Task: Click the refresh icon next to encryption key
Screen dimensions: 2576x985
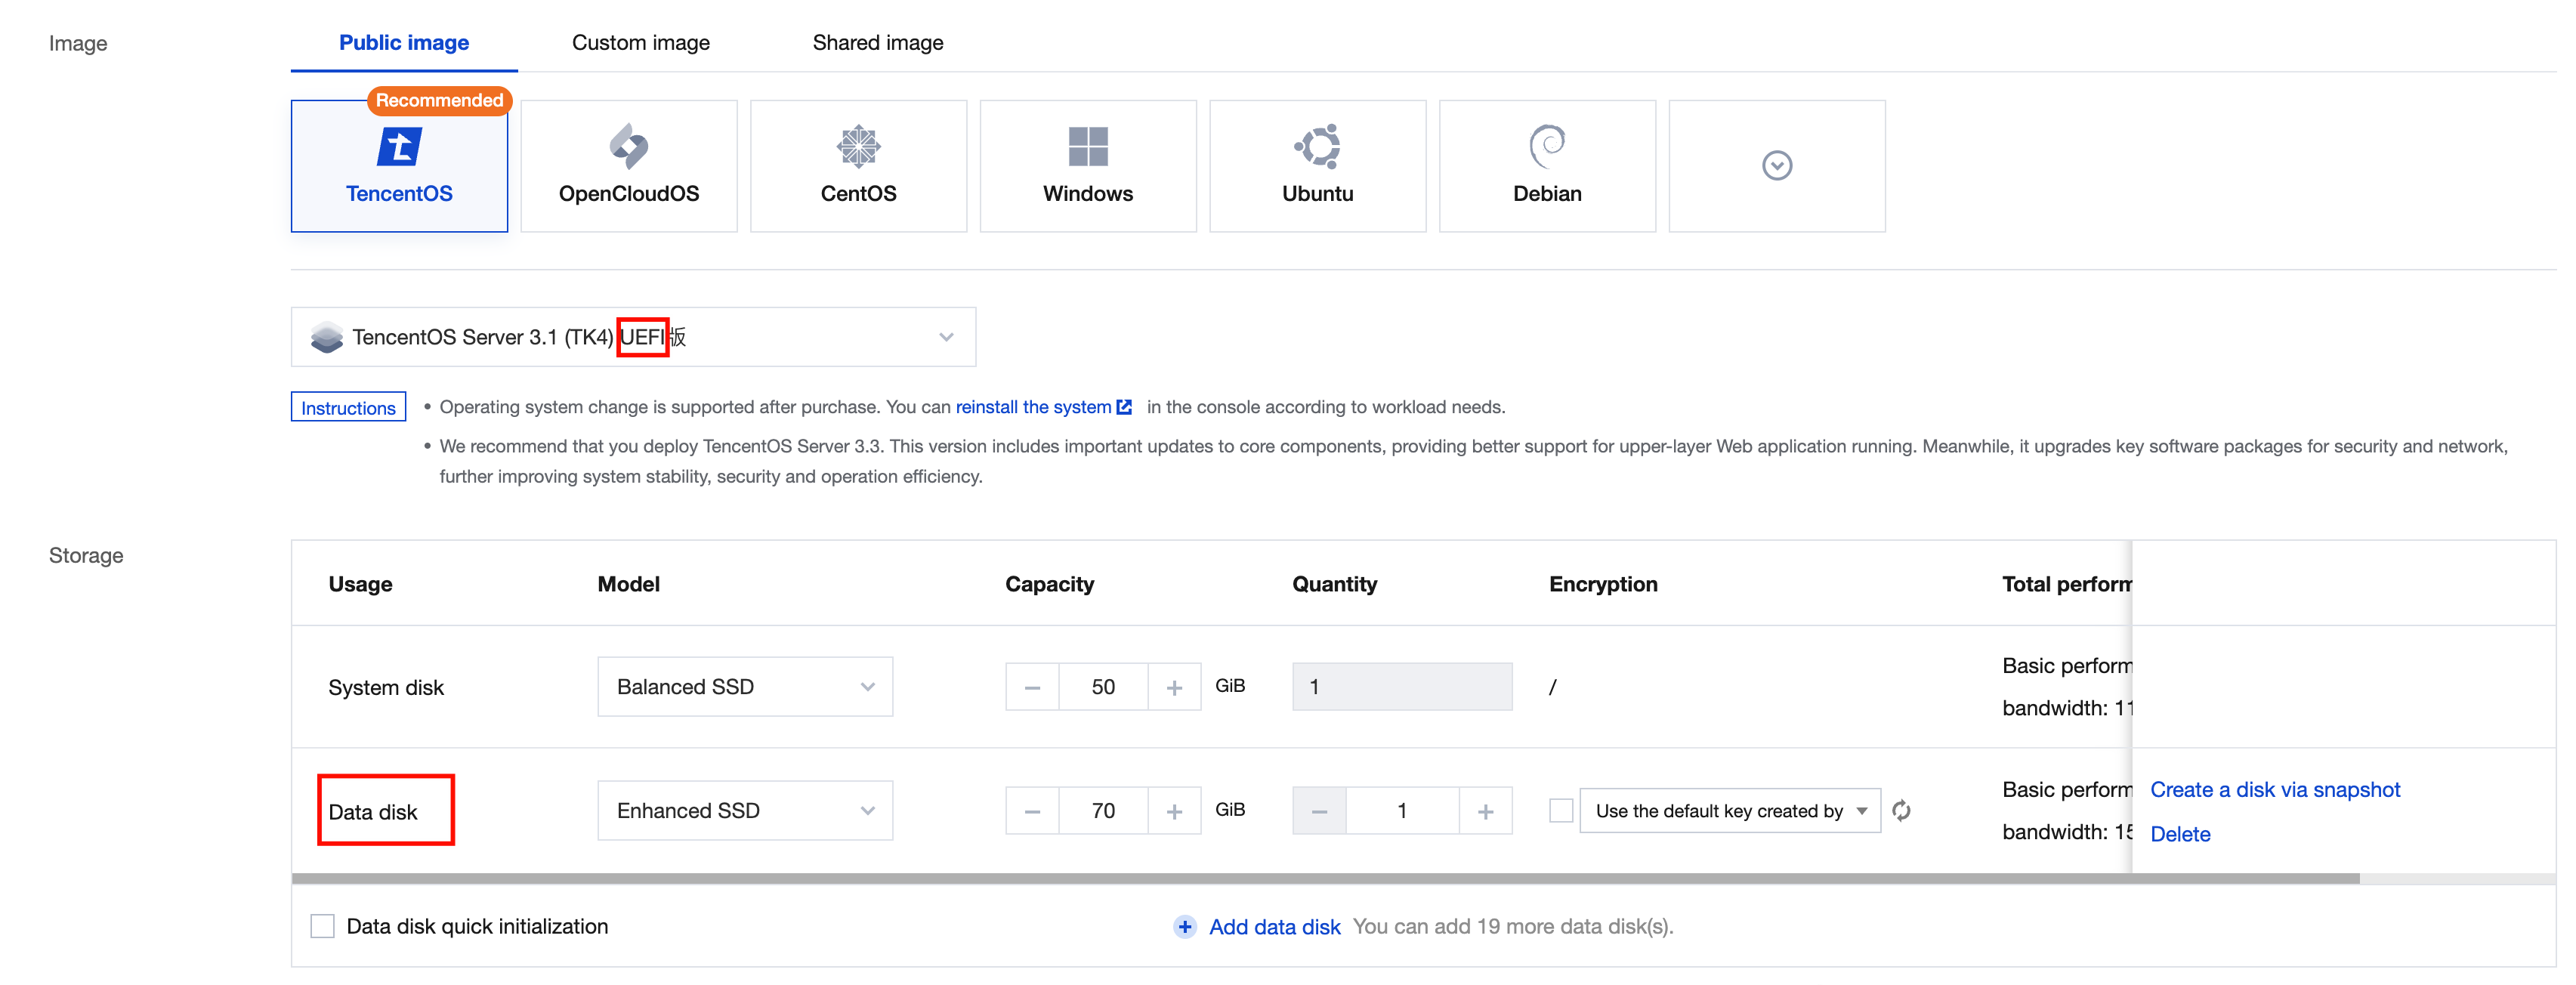Action: coord(1901,811)
